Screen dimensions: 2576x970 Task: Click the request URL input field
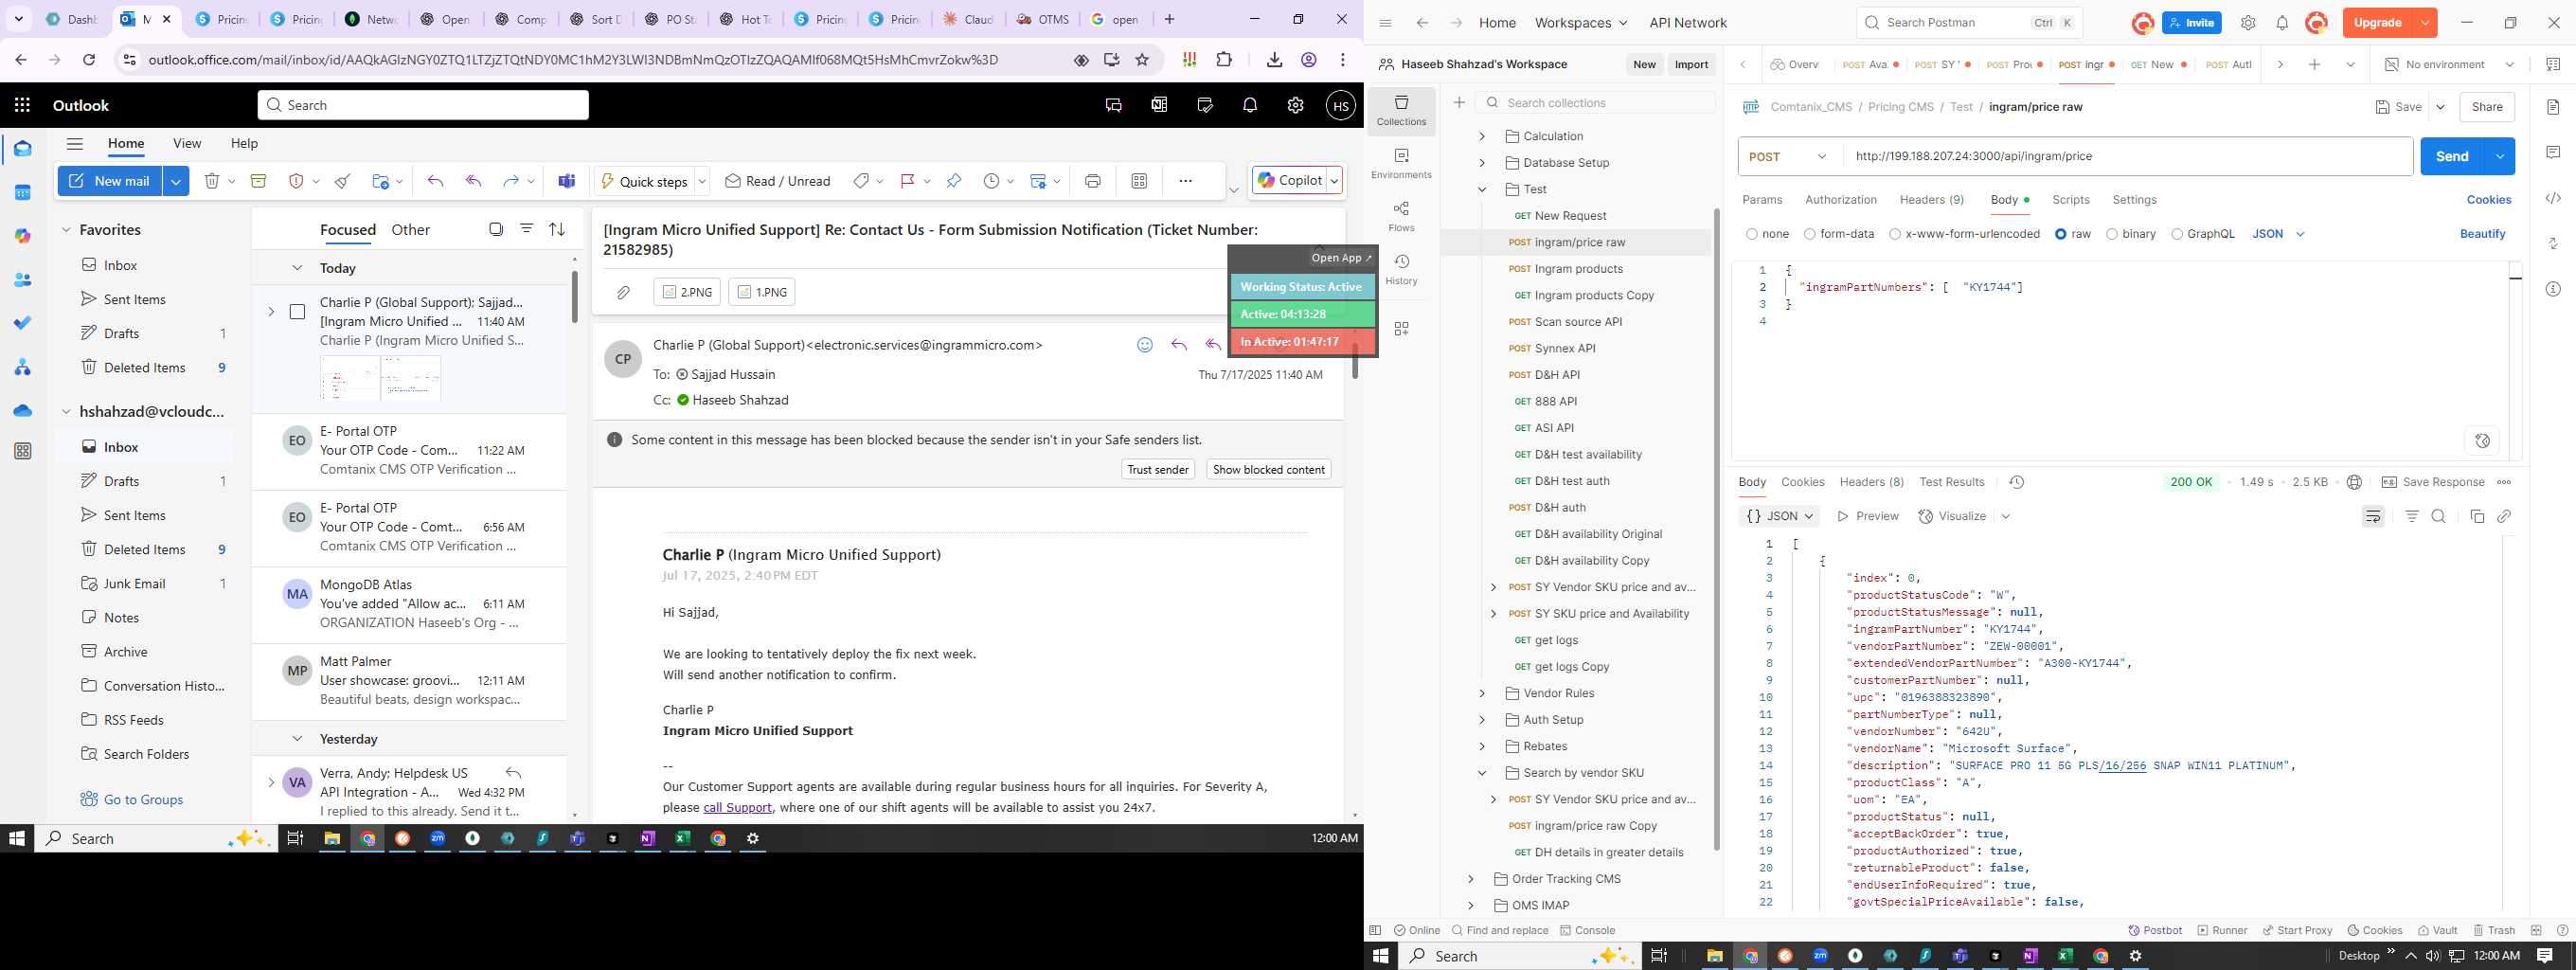(2127, 156)
